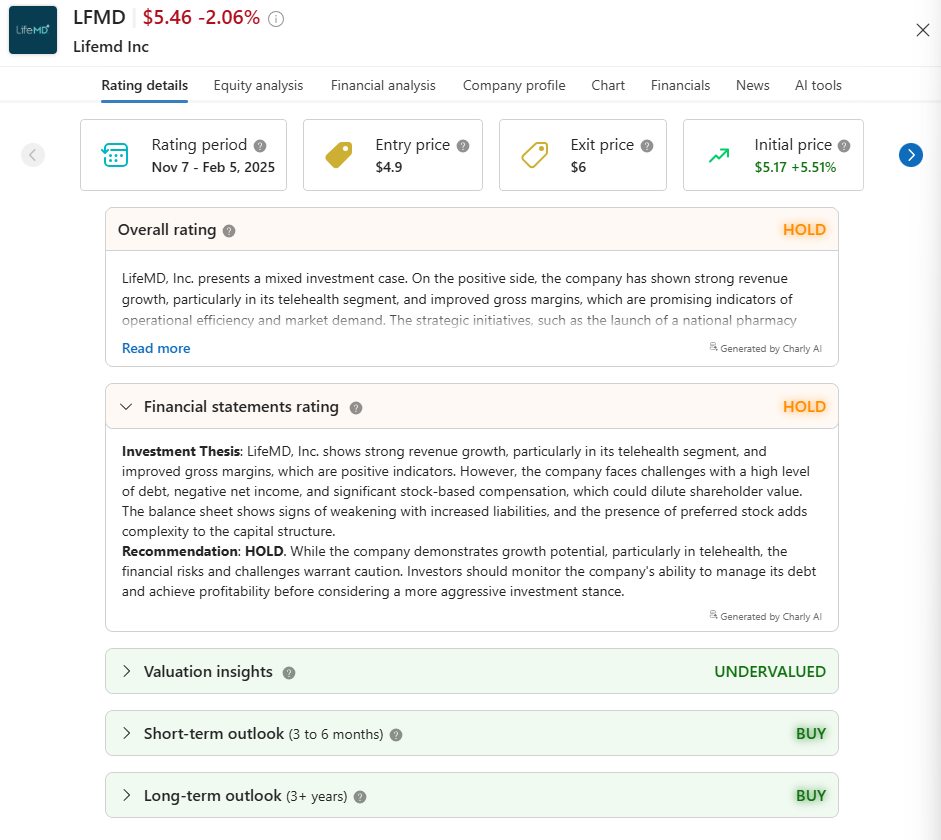Image resolution: width=941 pixels, height=840 pixels.
Task: Click the HOLD label of Financial statements rating
Action: 804,407
